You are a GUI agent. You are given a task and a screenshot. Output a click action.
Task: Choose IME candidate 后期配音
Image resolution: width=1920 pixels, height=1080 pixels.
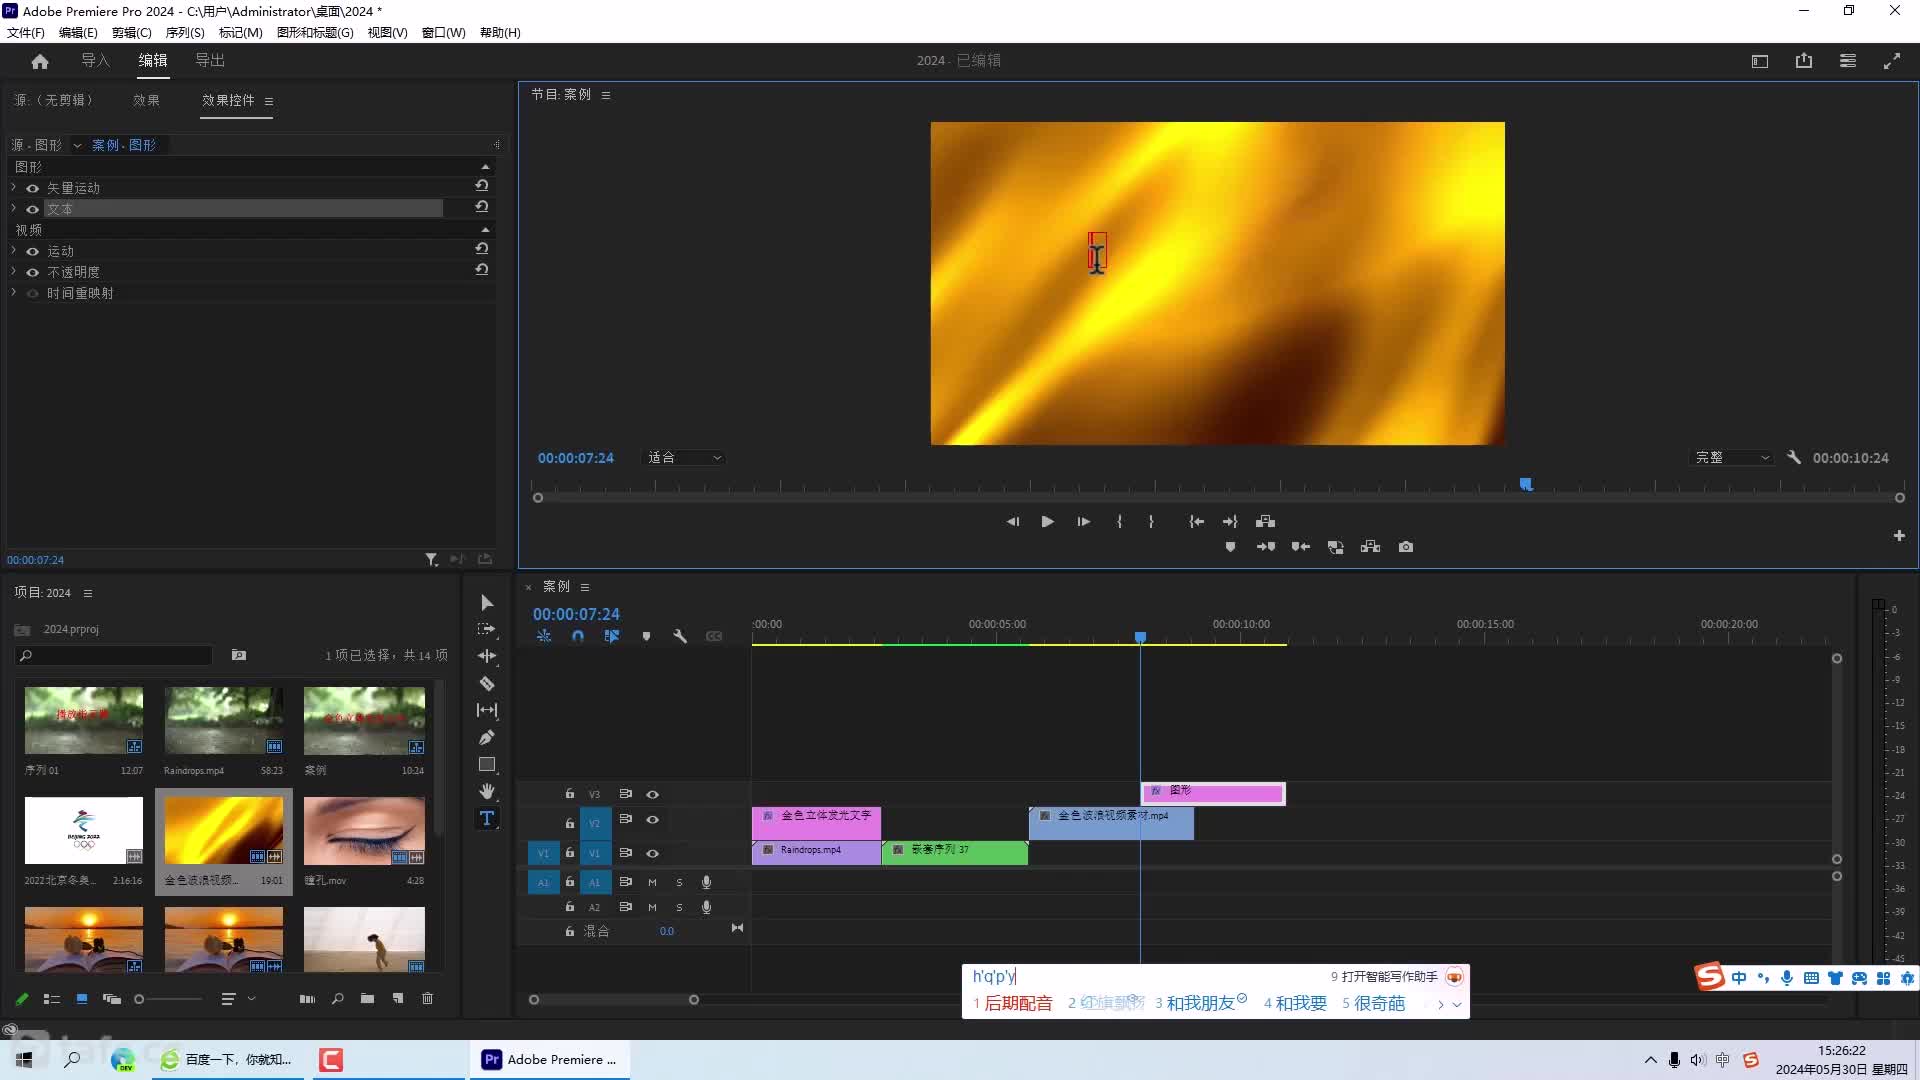tap(1012, 1003)
